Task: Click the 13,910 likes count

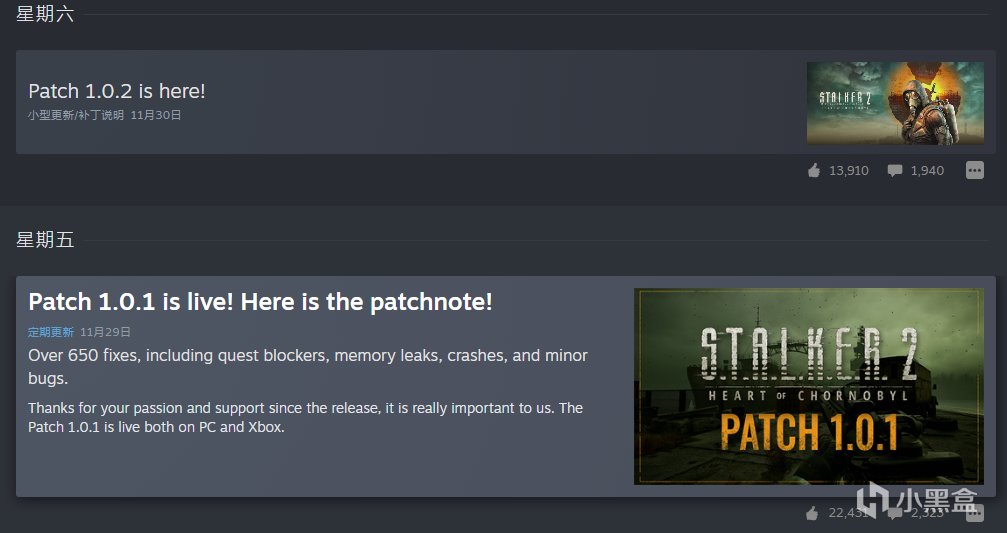Action: tap(848, 170)
